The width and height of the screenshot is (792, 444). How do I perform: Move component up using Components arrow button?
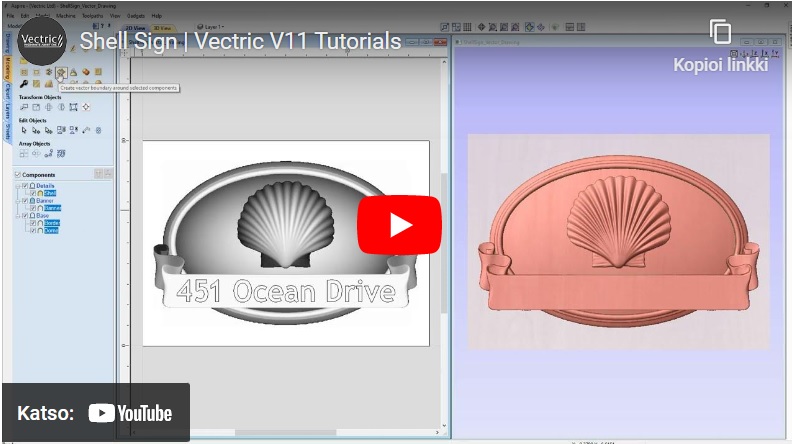98,174
